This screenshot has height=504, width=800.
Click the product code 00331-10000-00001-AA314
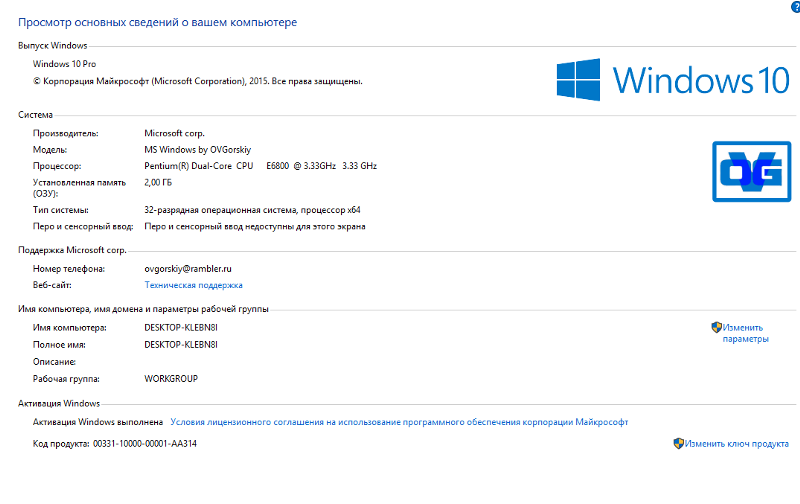(145, 444)
